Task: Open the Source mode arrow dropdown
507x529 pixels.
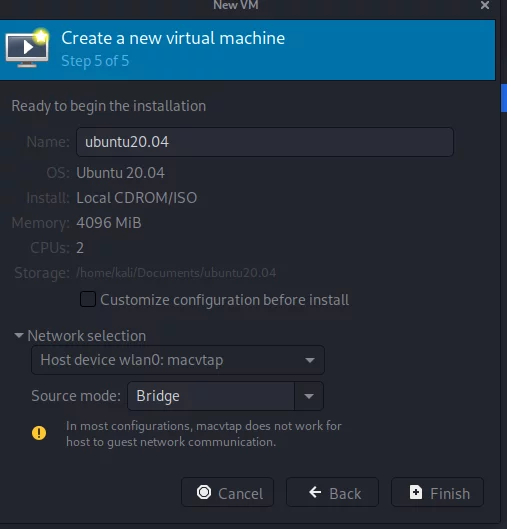Action: click(x=309, y=396)
